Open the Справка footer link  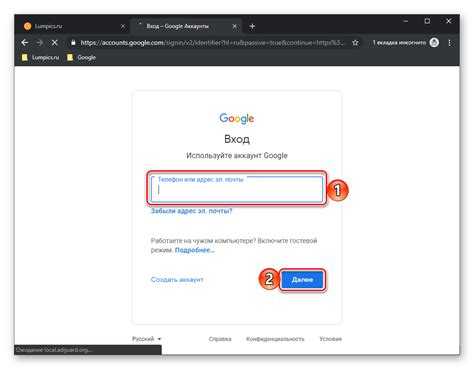tap(220, 339)
